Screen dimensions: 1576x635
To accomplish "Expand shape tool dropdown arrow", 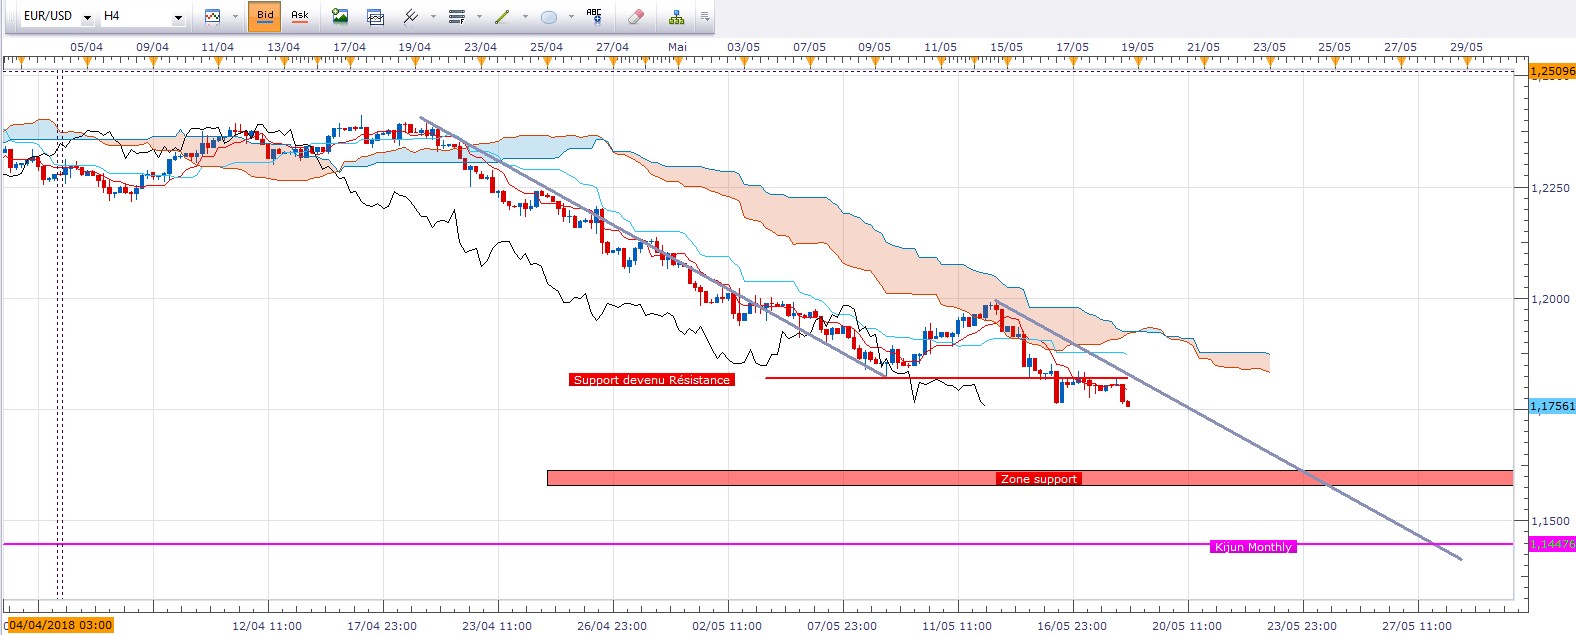I will click(x=572, y=17).
